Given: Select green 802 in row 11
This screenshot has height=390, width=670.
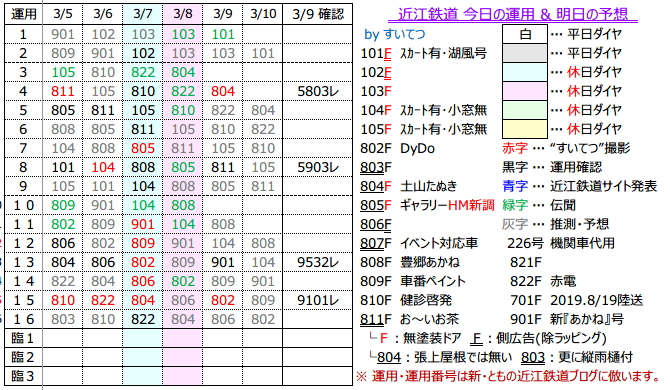Looking at the screenshot, I should coord(63,224).
